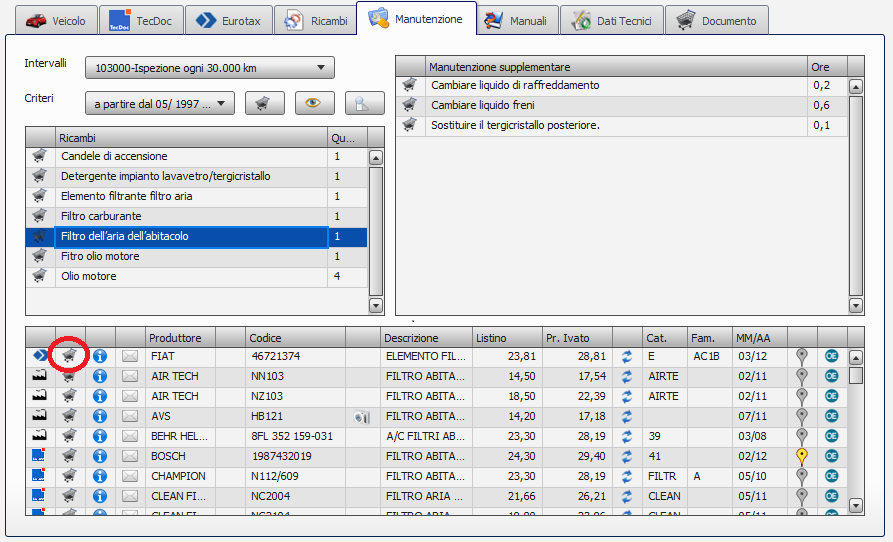Click OE badge in AIR TECH NN103 row

831,376
